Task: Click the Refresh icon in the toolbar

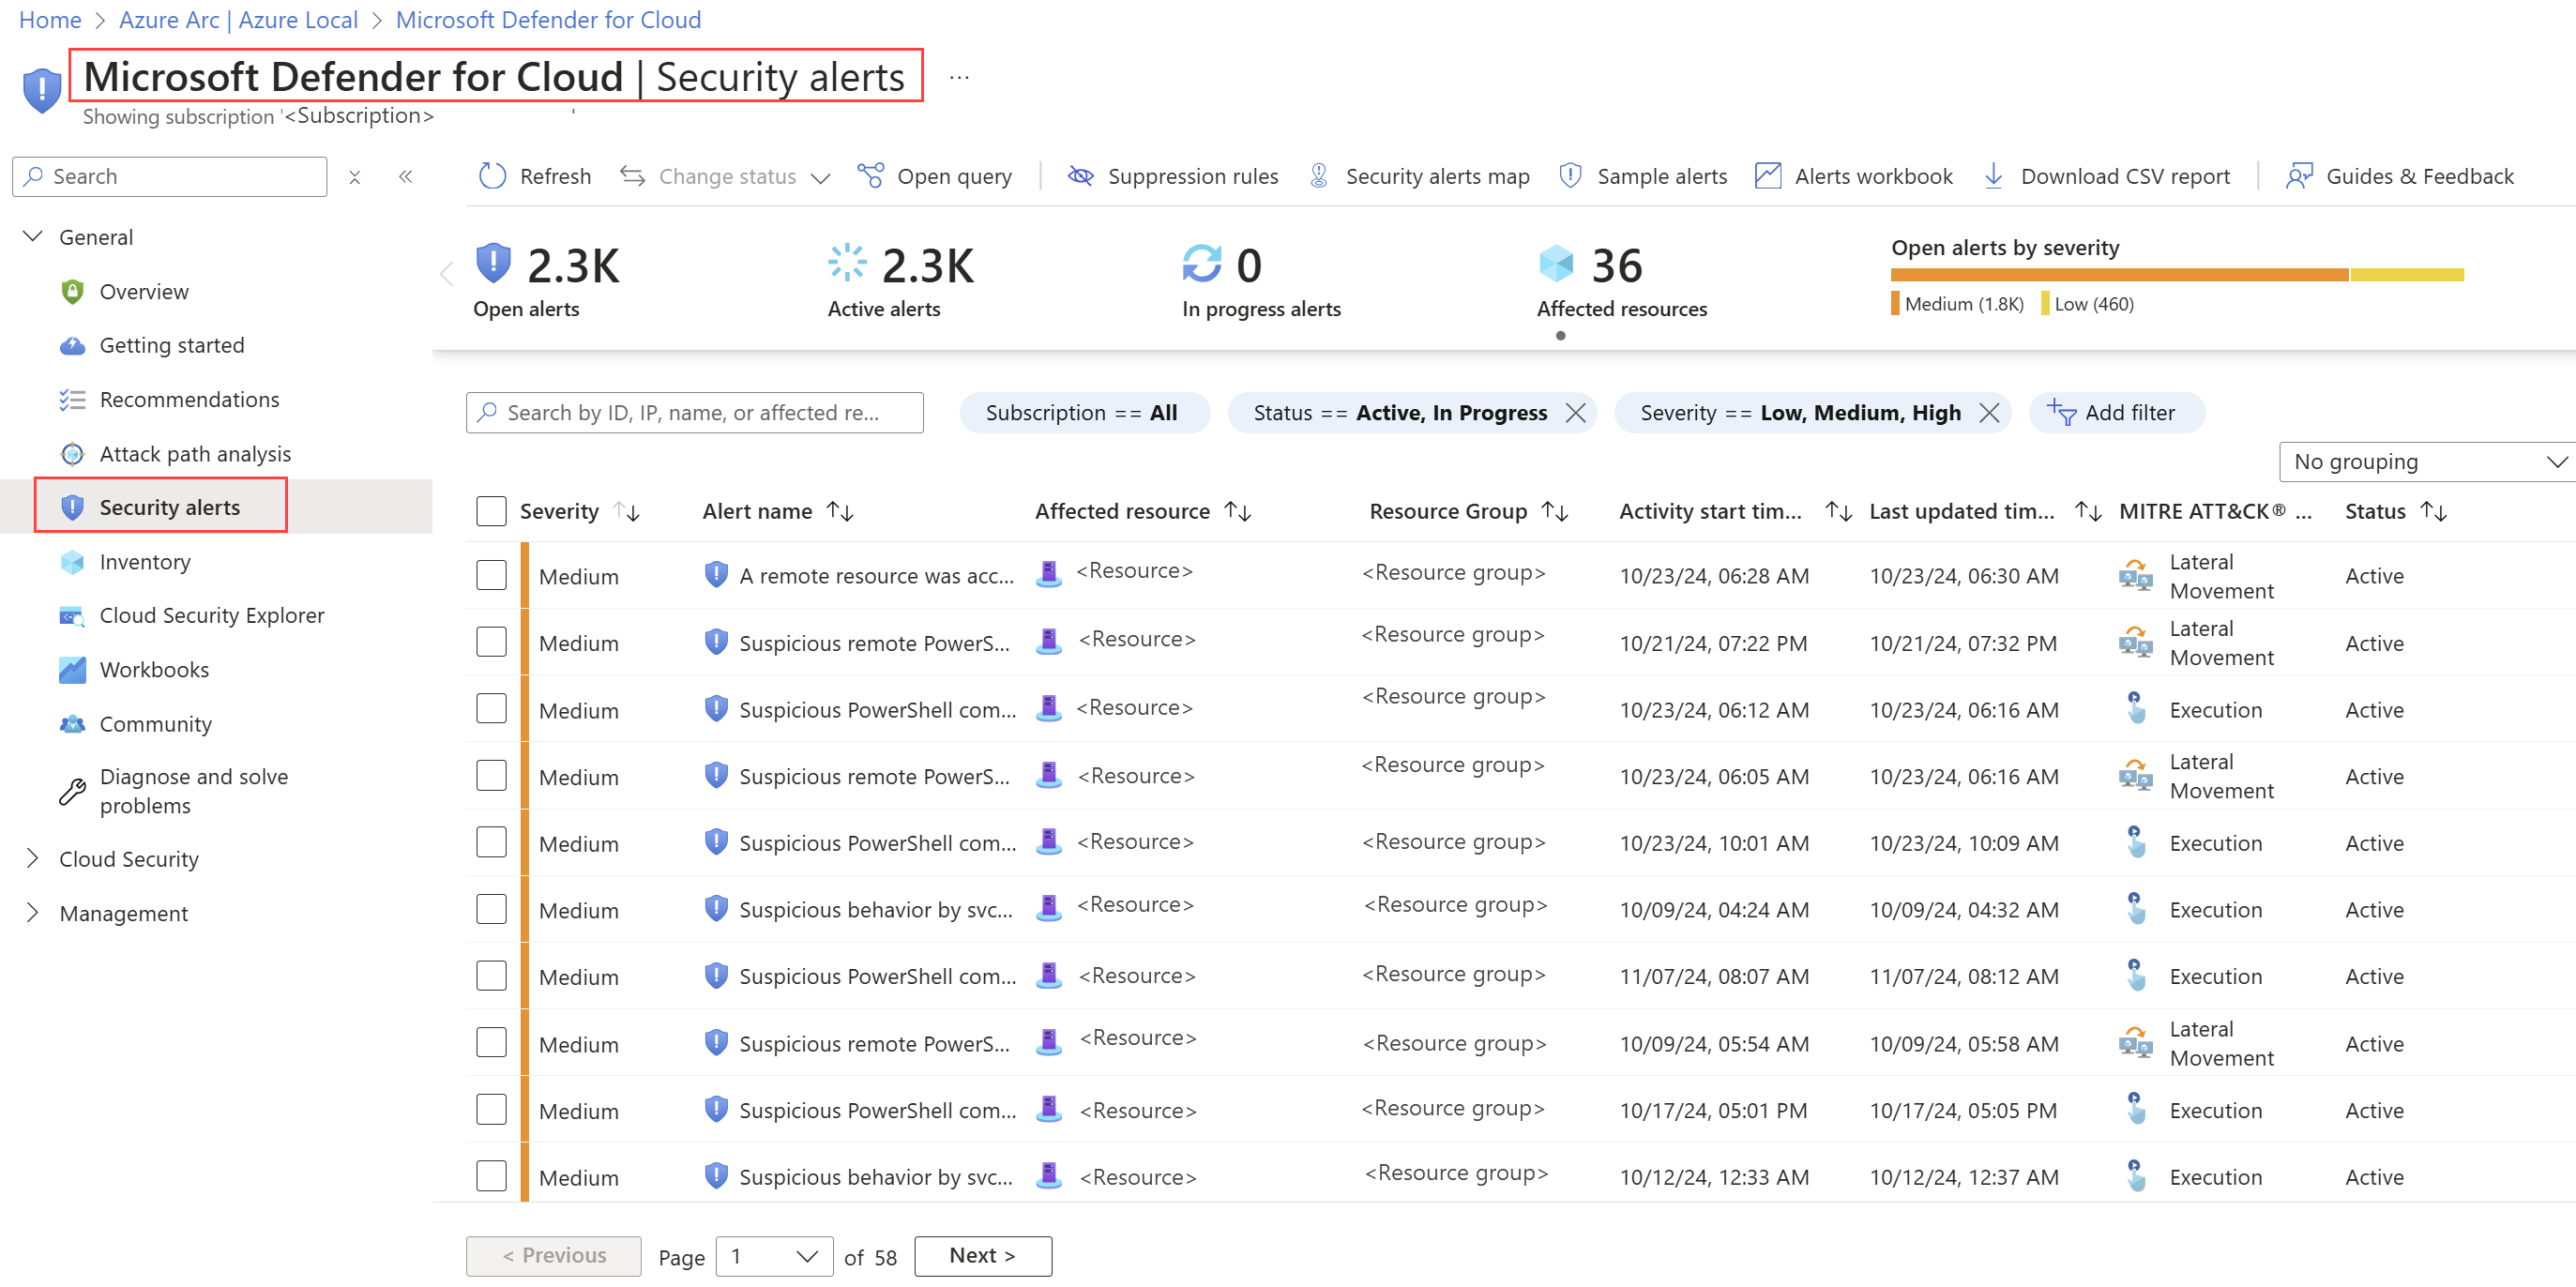Action: click(492, 176)
